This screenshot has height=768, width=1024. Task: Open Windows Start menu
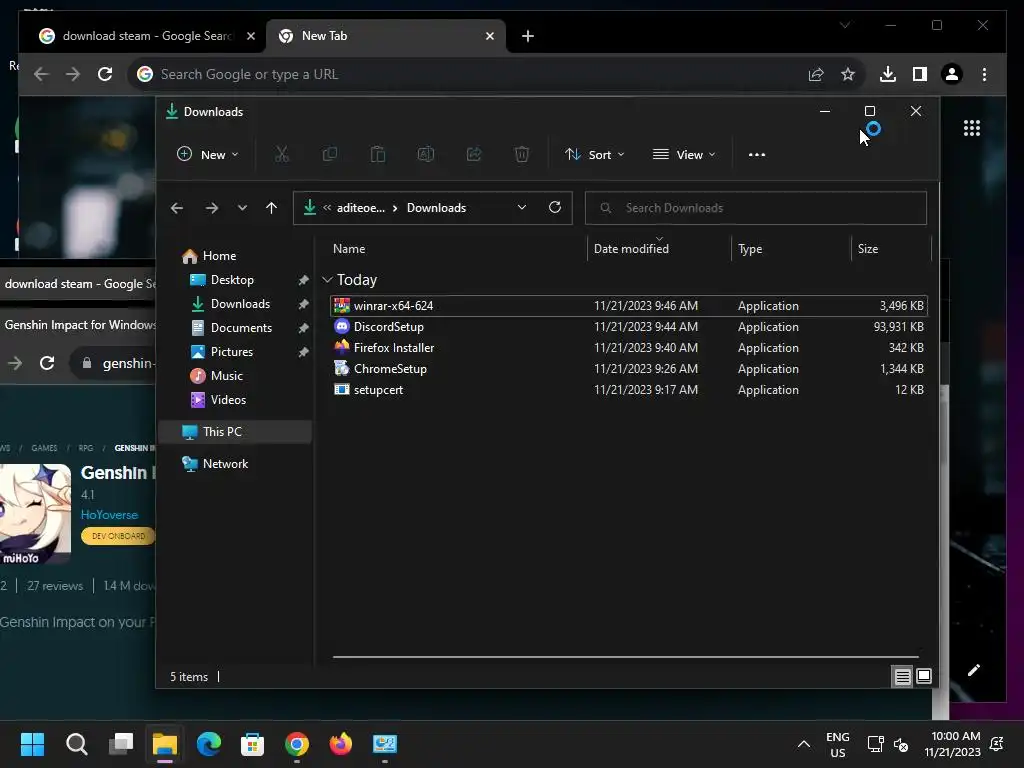[x=32, y=744]
